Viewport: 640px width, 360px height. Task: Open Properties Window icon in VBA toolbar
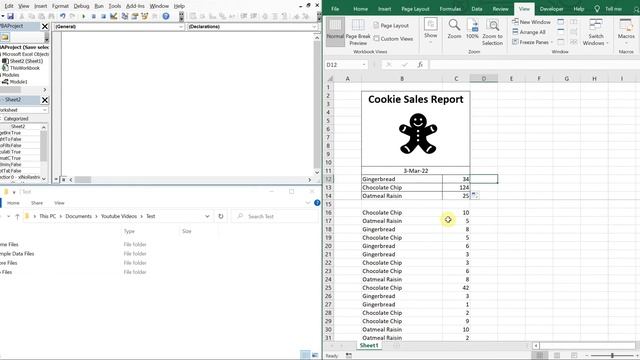click(134, 16)
